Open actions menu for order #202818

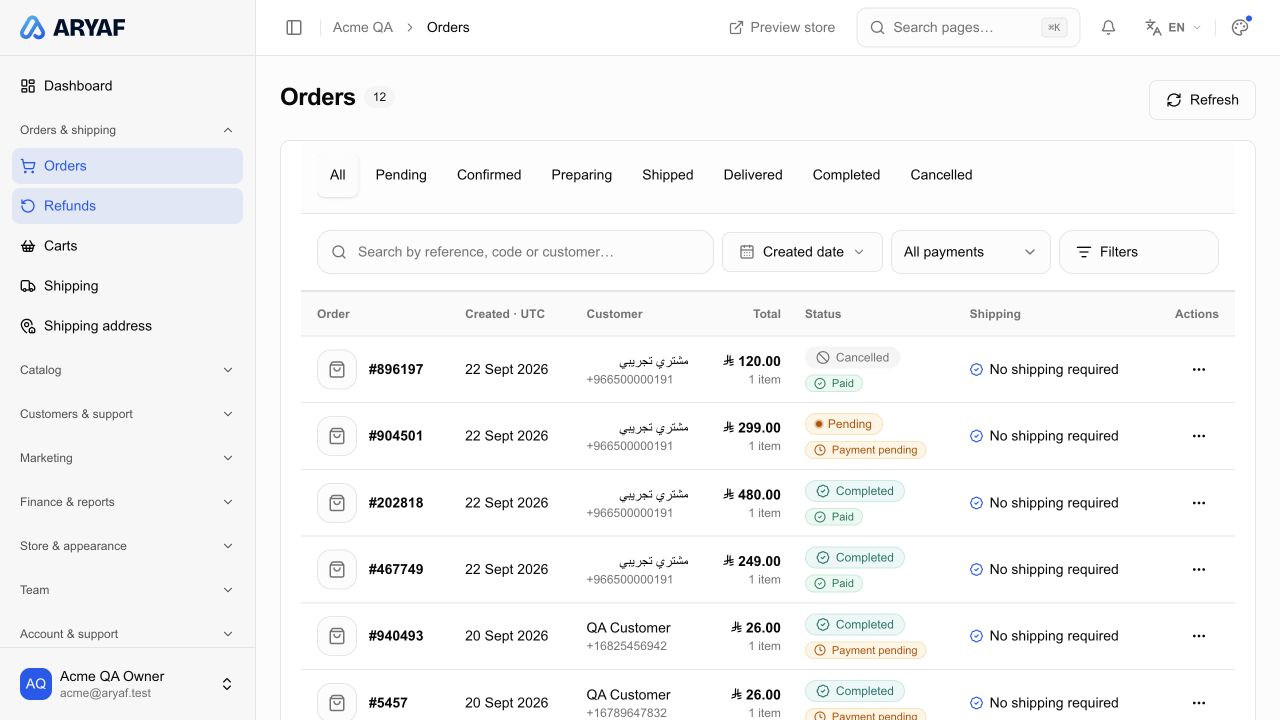(1199, 503)
